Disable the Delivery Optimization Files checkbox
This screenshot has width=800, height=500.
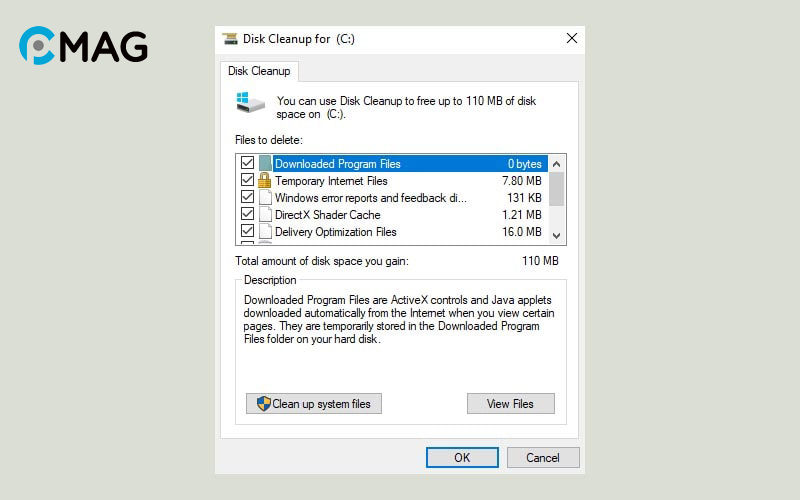point(247,232)
